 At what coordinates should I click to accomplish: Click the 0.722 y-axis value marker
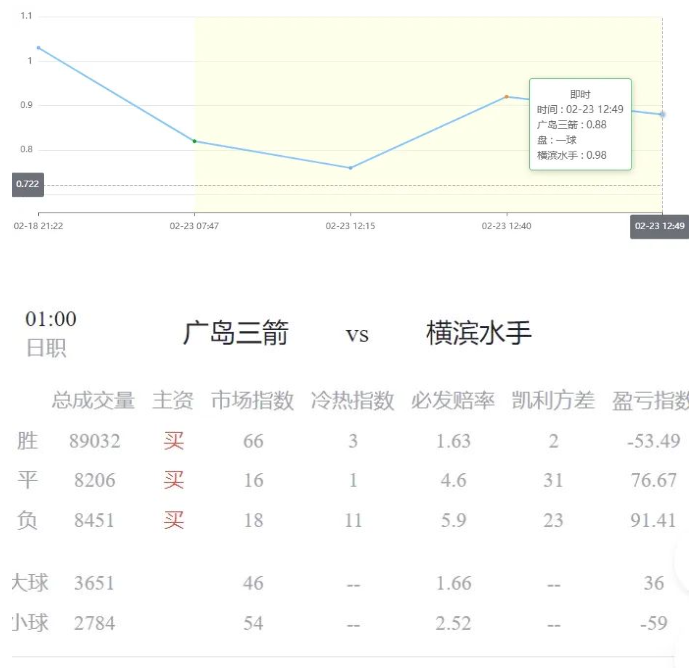click(28, 185)
